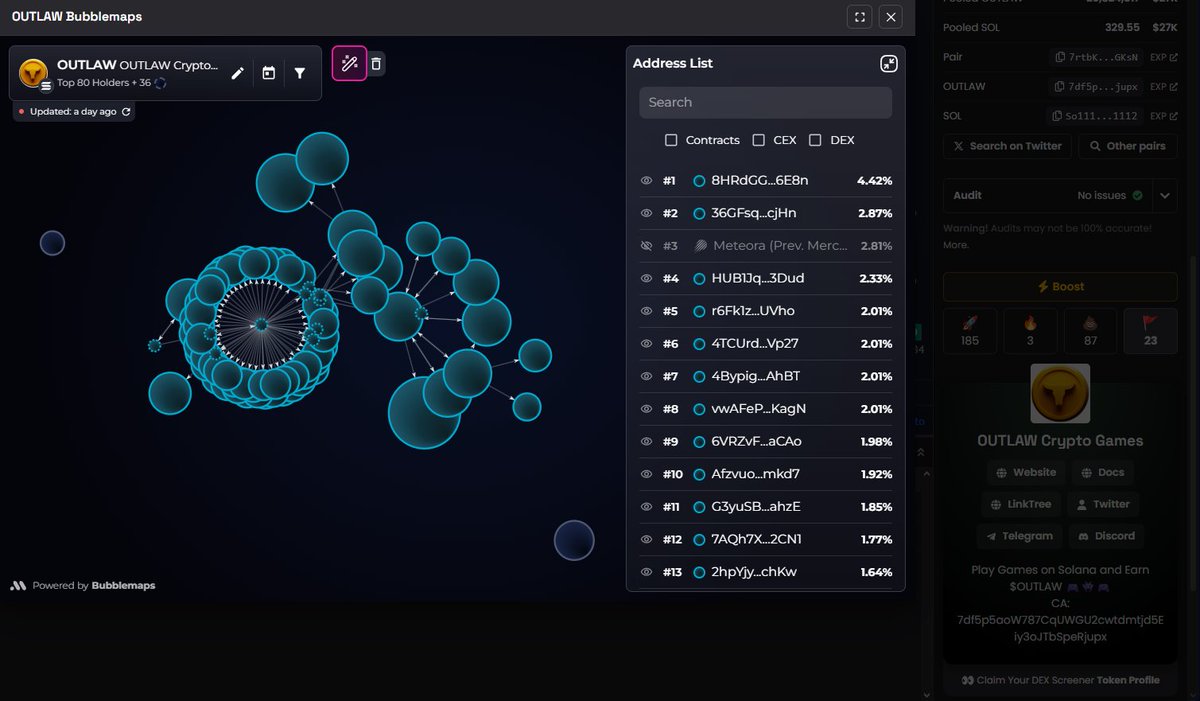The image size is (1200, 701).
Task: Click the OUTLAW token logo in header card
Action: [x=35, y=72]
